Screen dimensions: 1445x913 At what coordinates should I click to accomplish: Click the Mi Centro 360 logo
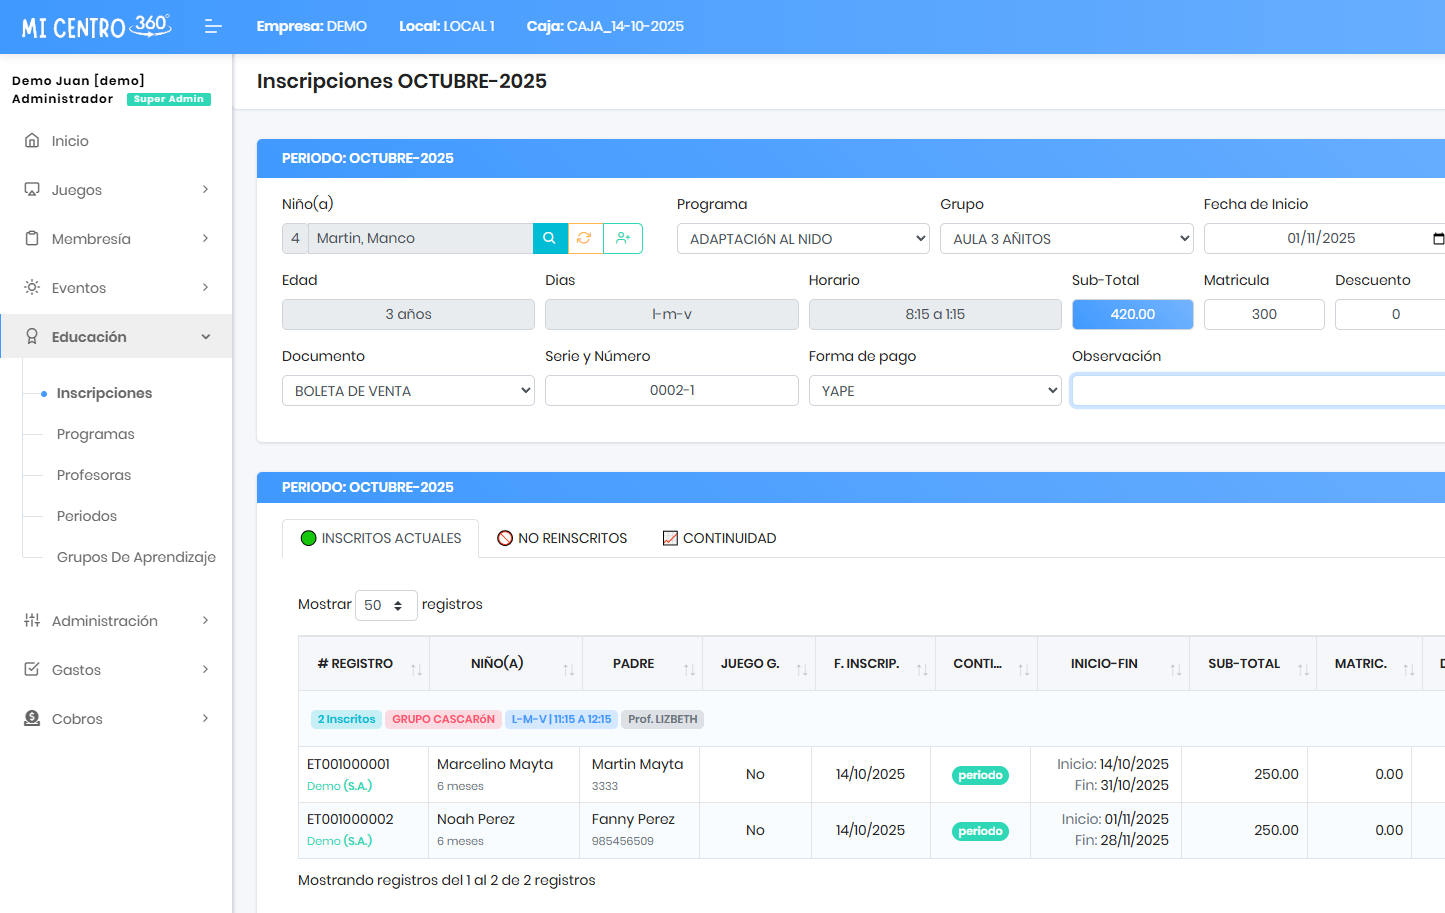[x=96, y=27]
